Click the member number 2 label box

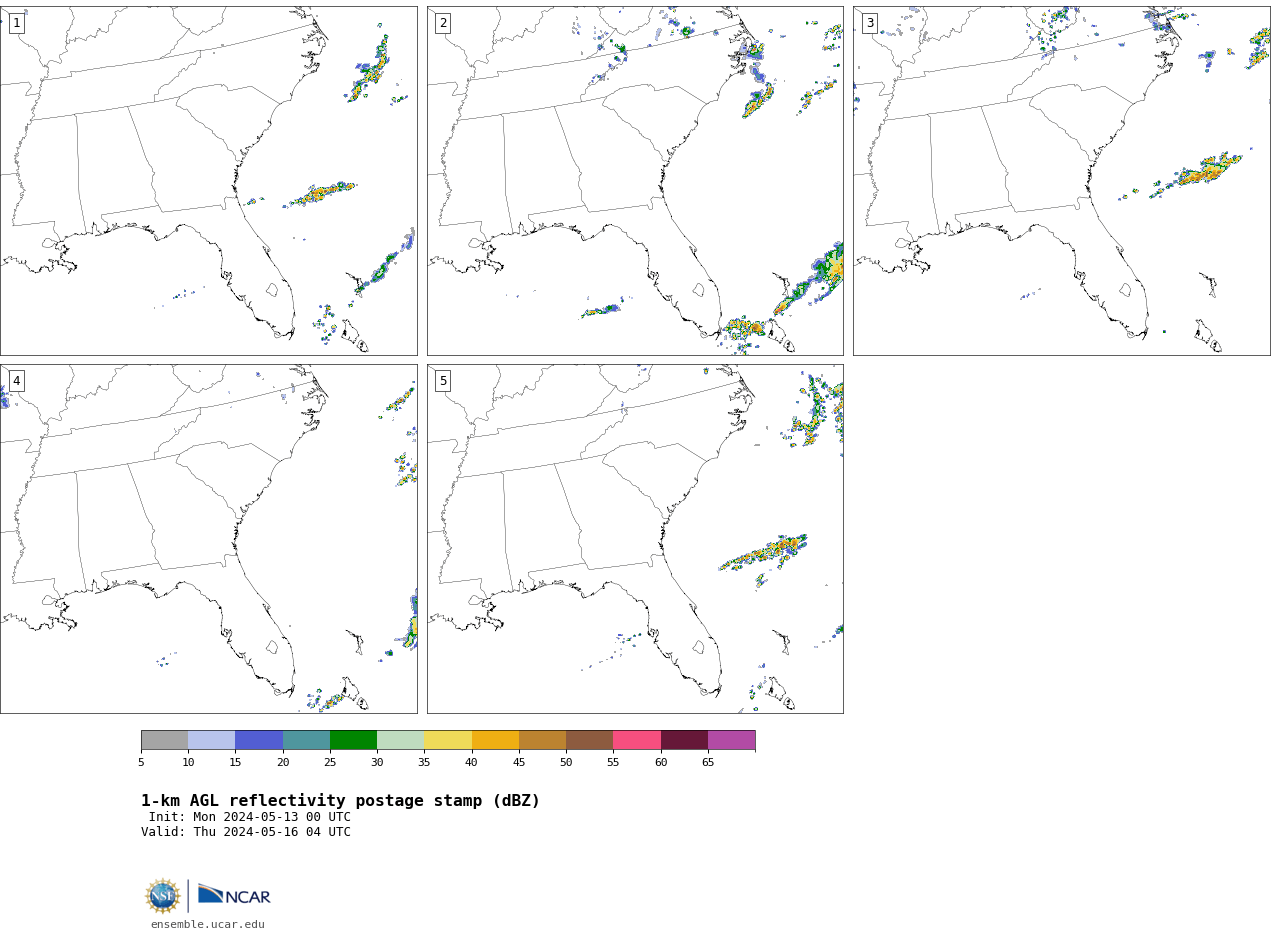tap(443, 23)
